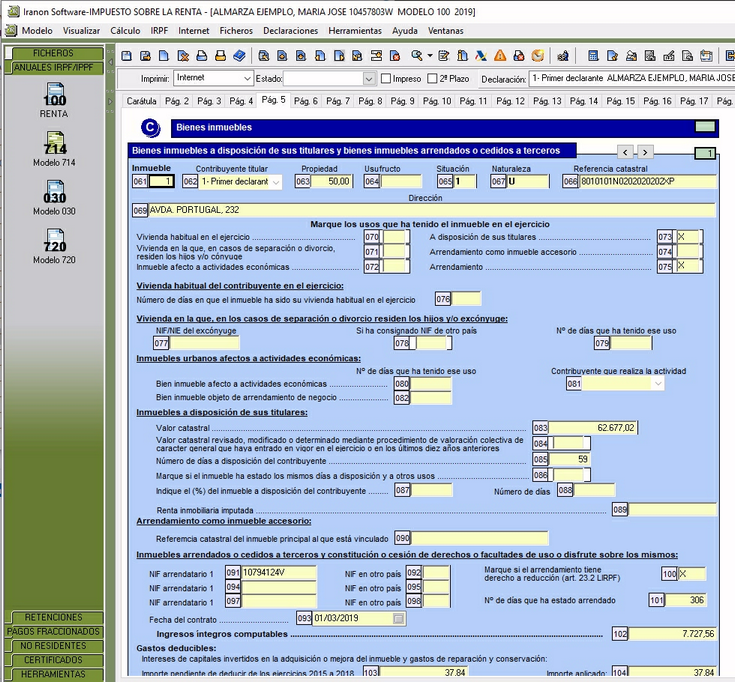Click the blue circular C section icon
The width and height of the screenshot is (735, 682).
click(150, 127)
